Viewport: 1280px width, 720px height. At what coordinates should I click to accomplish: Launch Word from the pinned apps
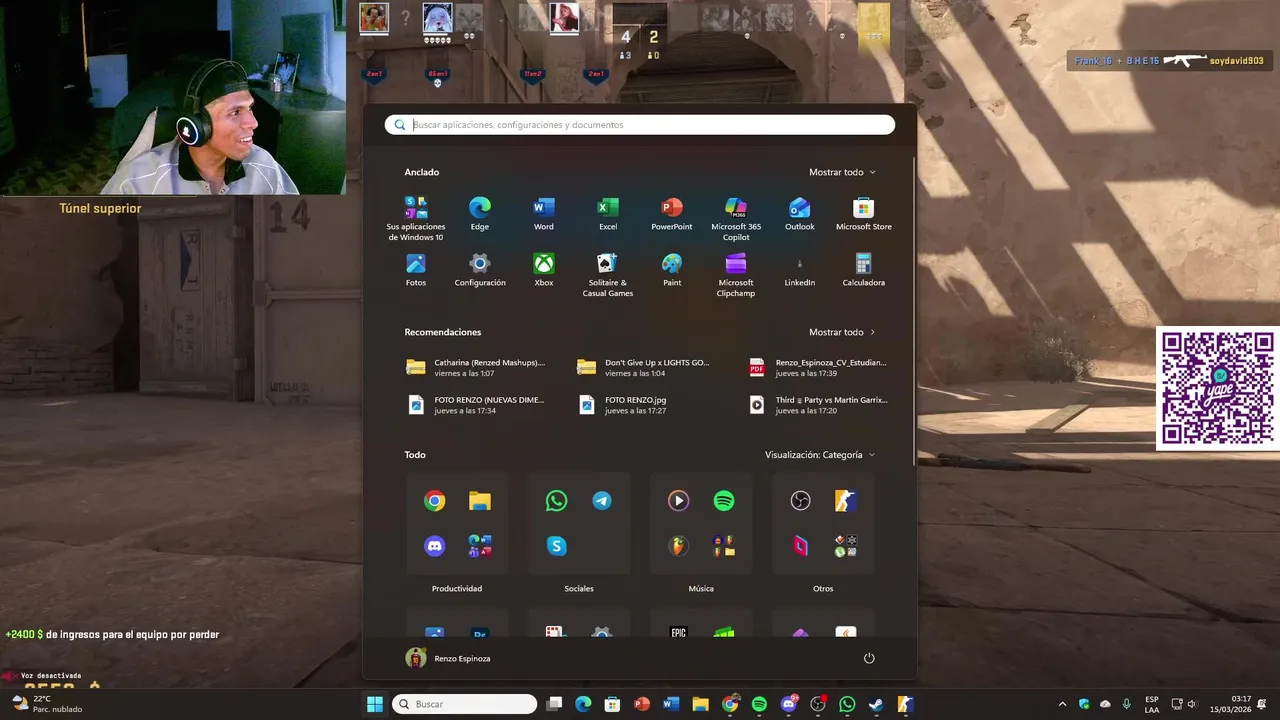coord(544,214)
